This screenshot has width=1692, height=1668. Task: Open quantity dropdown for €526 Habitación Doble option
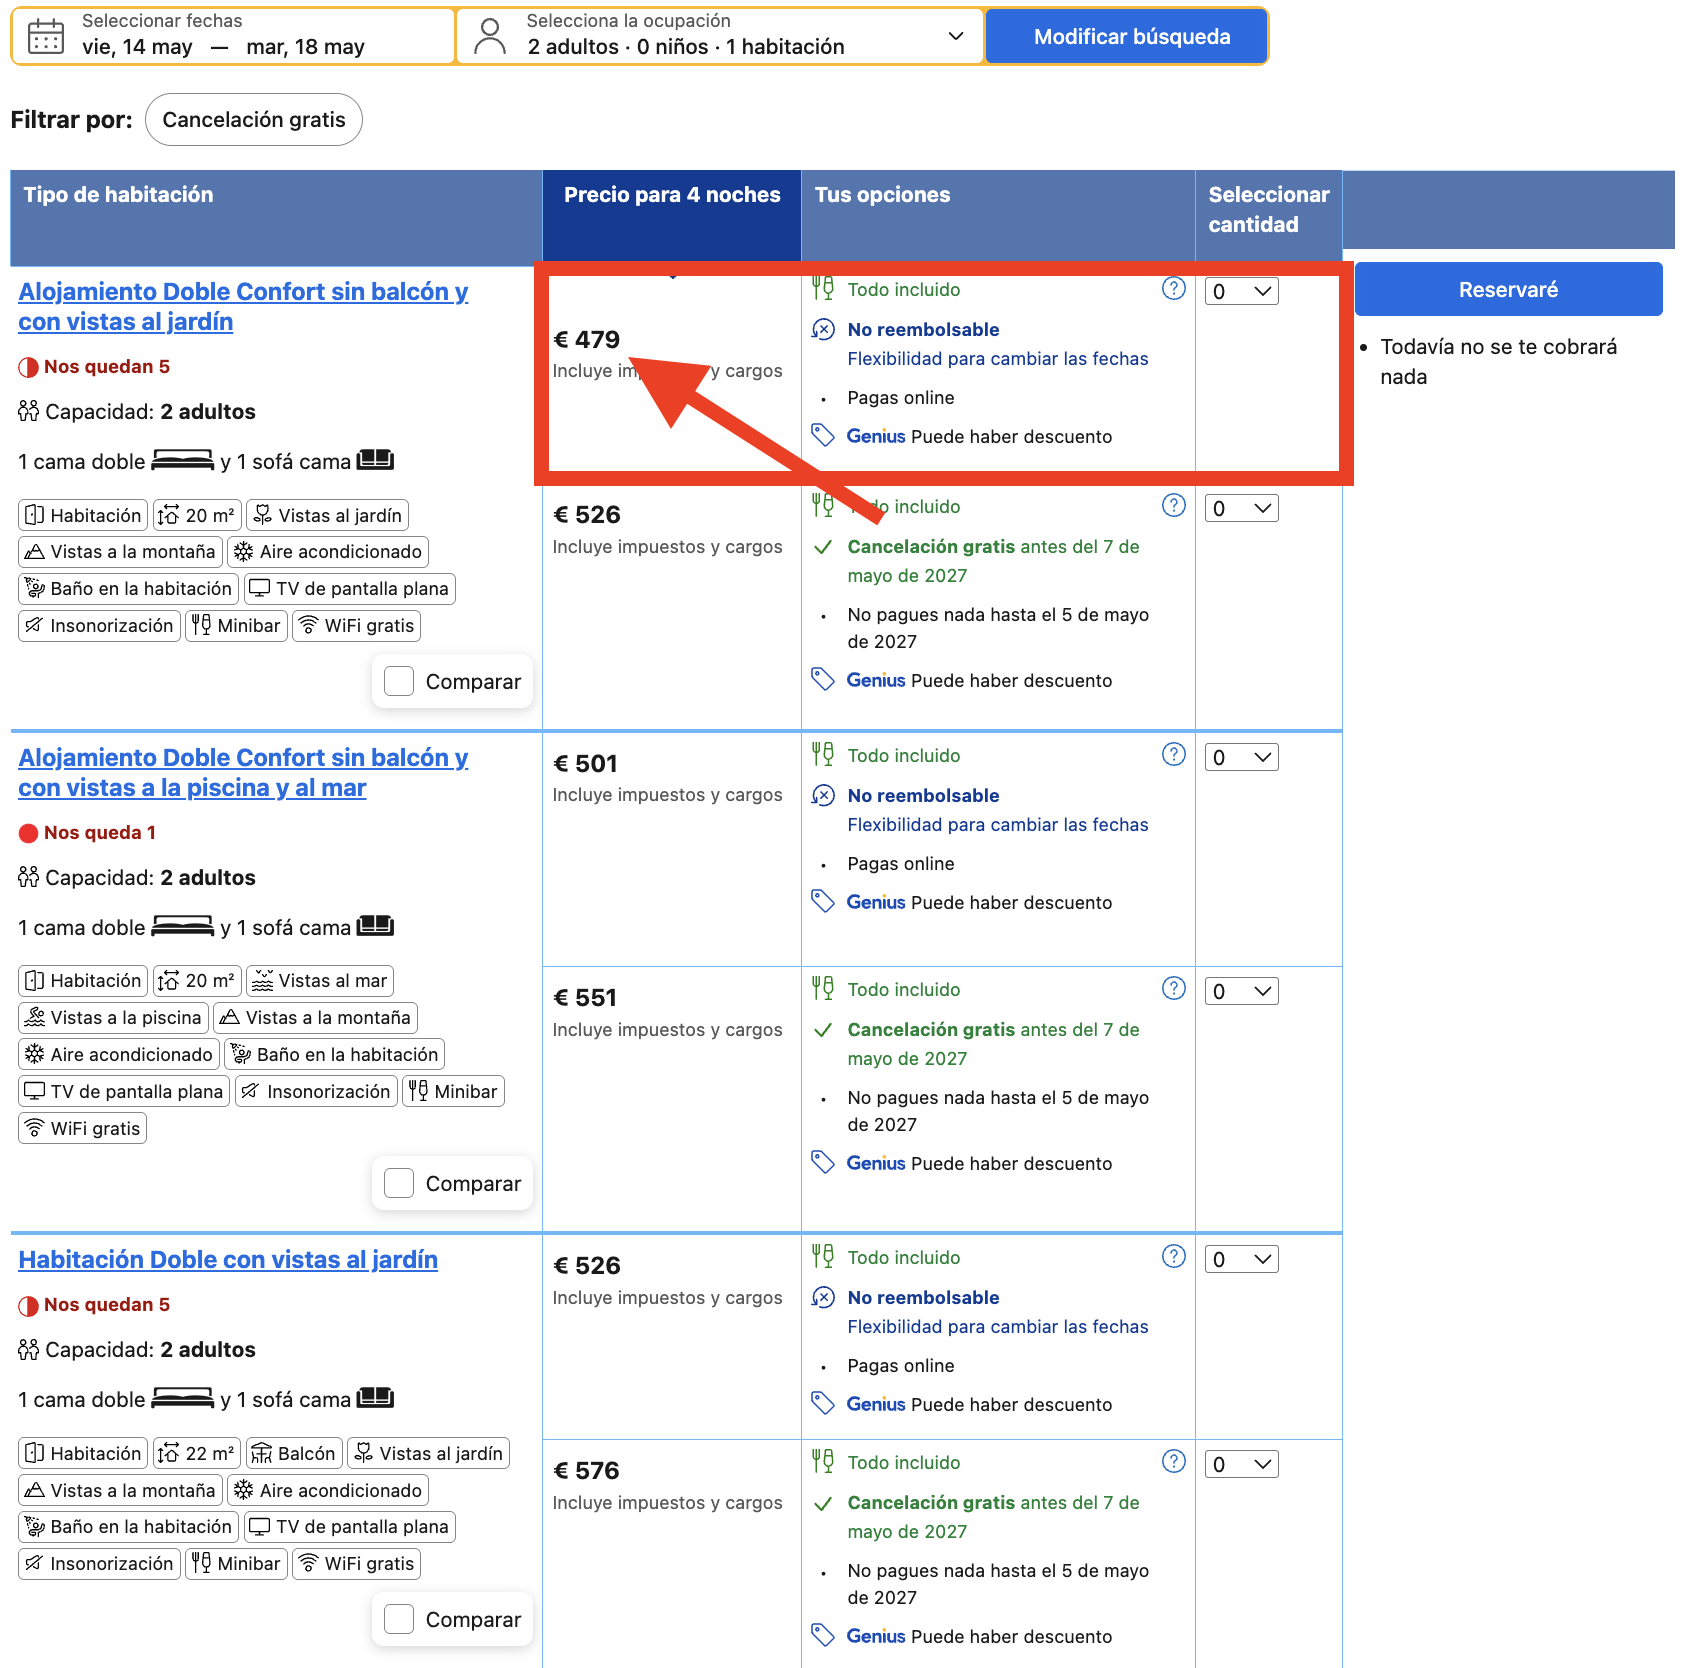(x=1242, y=1260)
